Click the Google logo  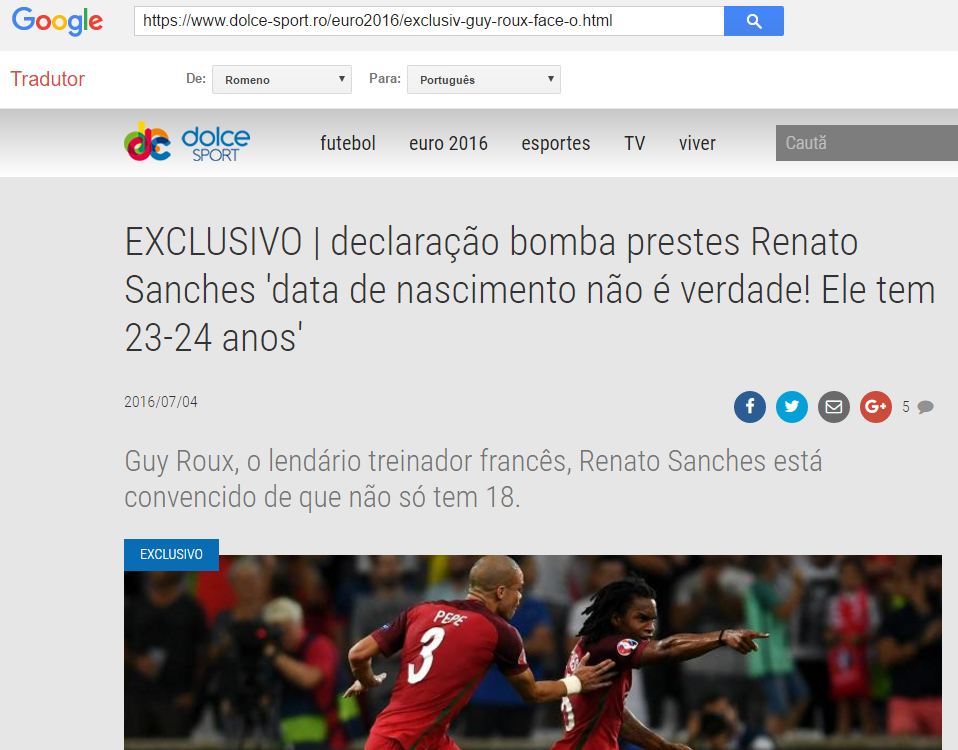point(57,21)
